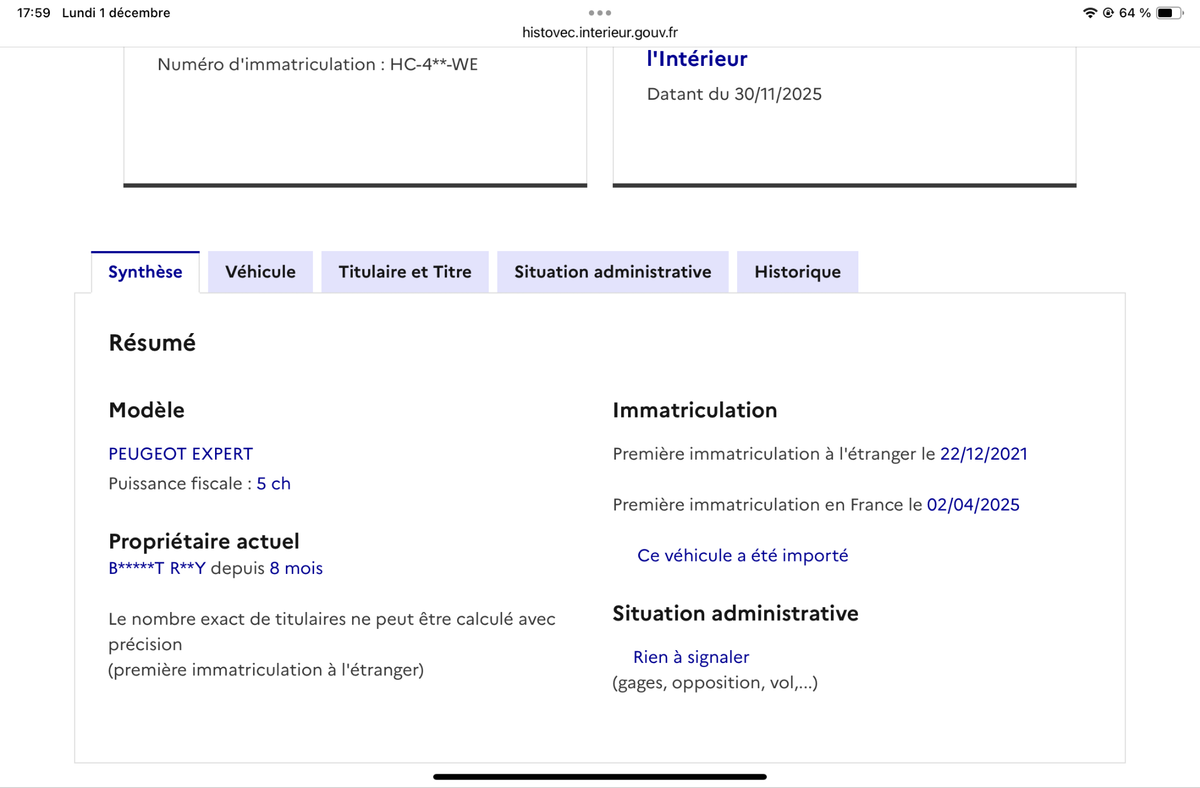Click the current owner name B*****T R**Y
The height and width of the screenshot is (788, 1200).
click(157, 569)
